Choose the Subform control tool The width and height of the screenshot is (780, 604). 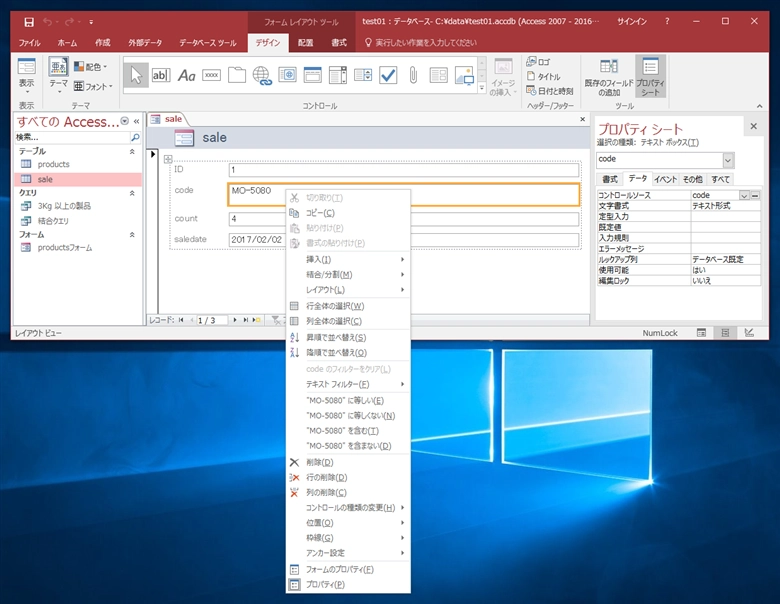pyautogui.click(x=439, y=76)
